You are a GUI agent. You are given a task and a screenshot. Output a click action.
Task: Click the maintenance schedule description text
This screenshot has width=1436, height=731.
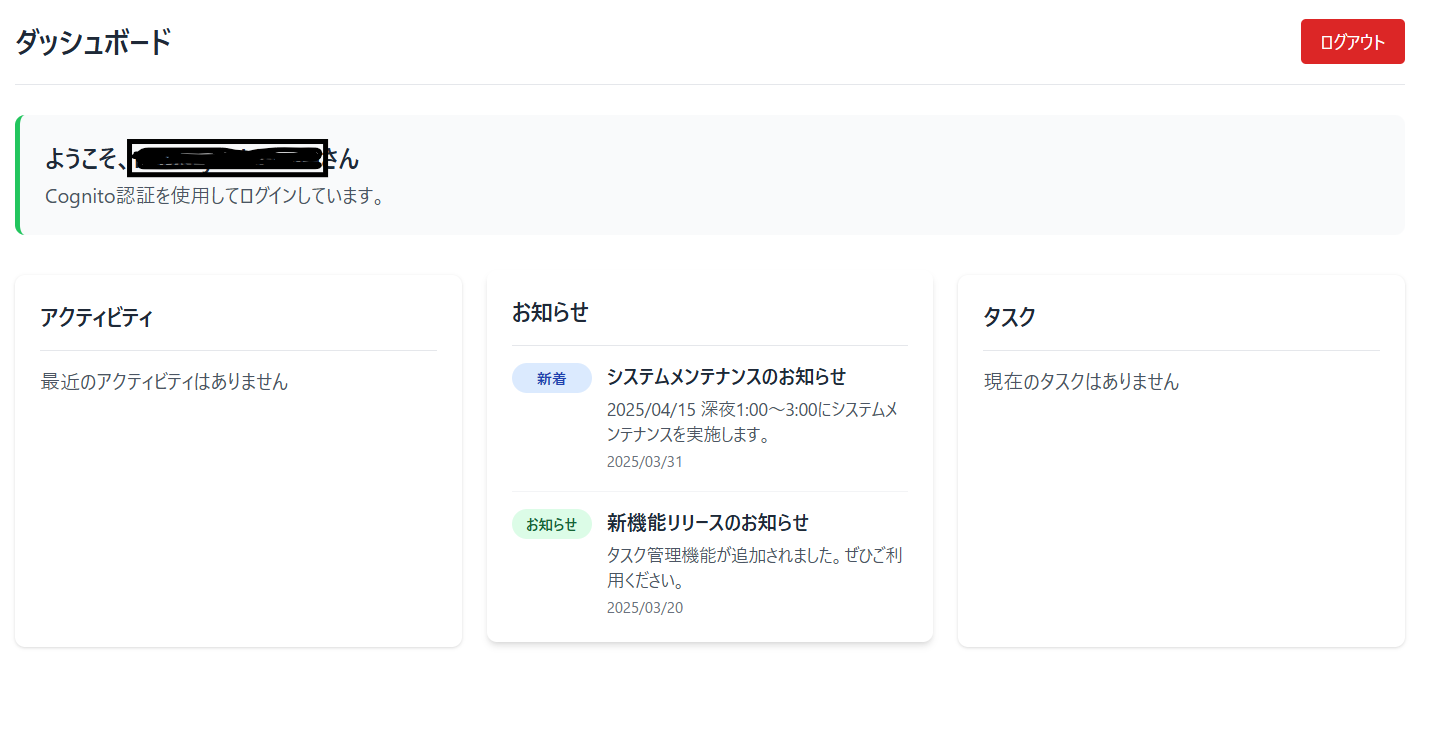pos(752,422)
